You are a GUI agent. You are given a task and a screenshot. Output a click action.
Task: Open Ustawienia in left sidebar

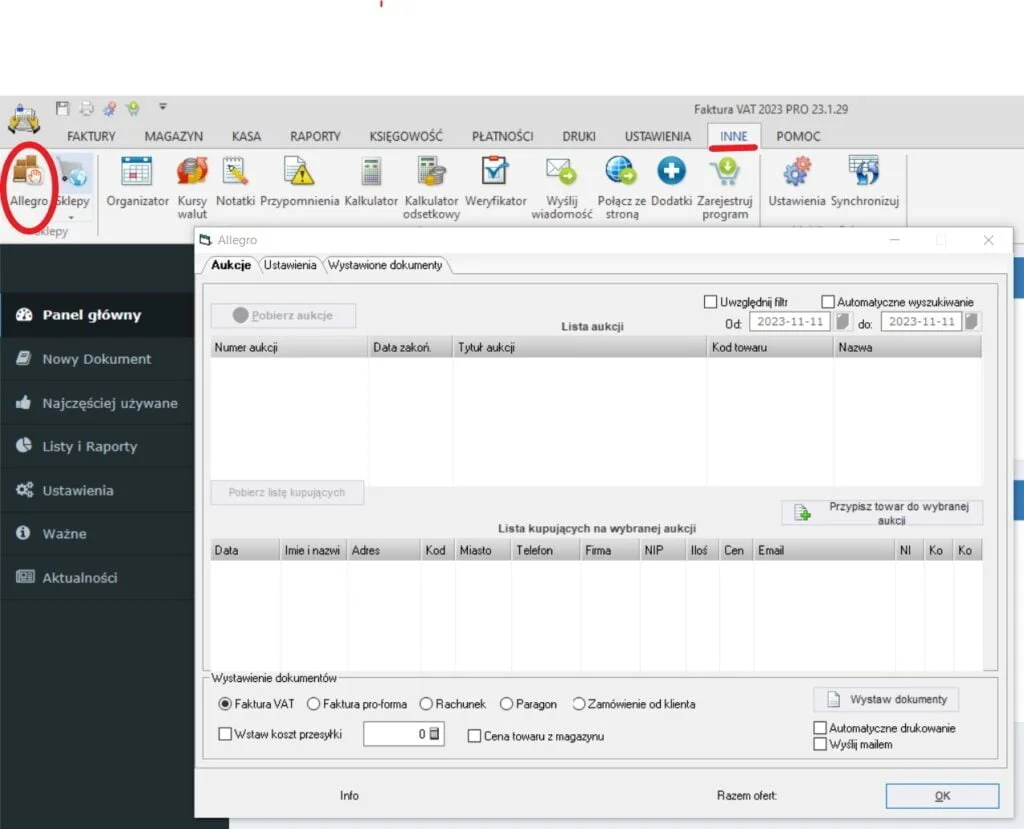[97, 490]
